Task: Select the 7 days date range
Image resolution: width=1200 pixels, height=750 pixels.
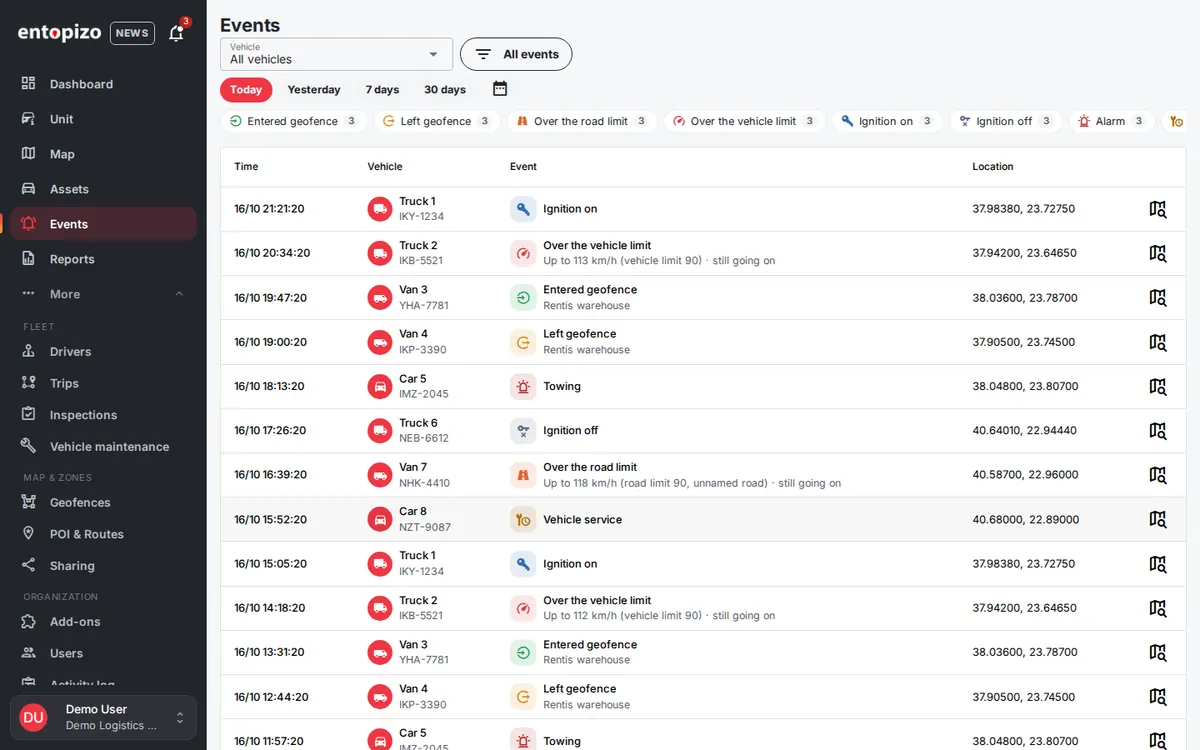Action: coord(382,90)
